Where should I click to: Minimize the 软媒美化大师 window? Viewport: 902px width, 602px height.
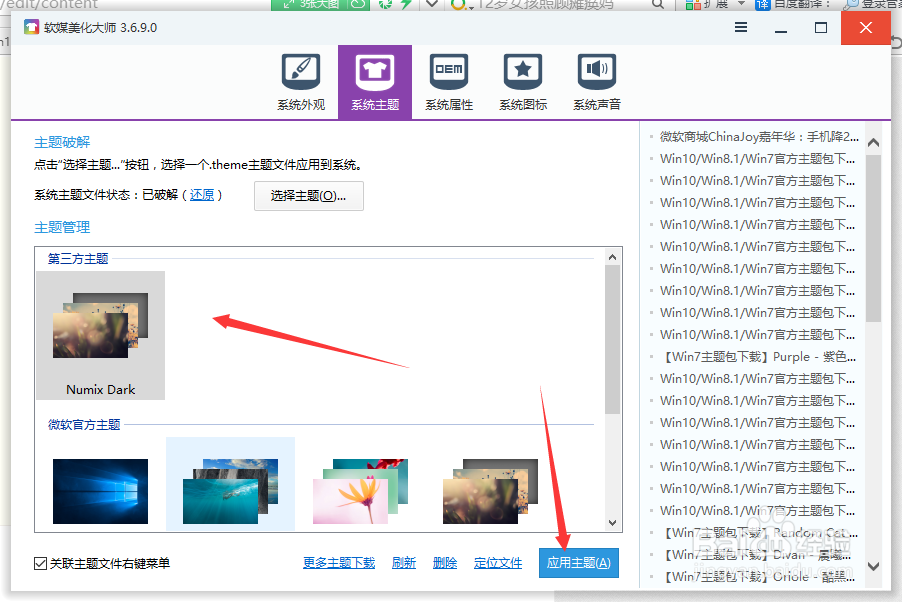click(x=781, y=28)
